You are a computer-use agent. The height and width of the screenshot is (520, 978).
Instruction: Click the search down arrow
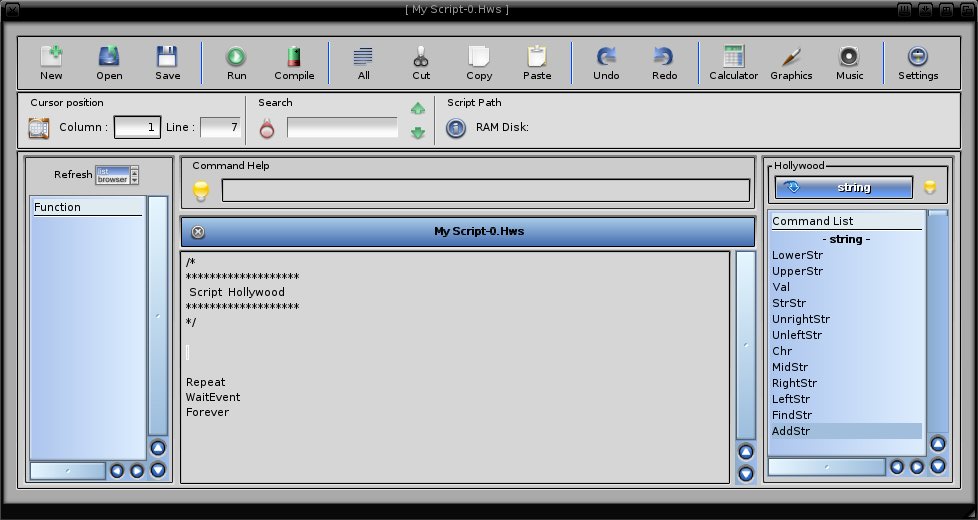tap(418, 132)
